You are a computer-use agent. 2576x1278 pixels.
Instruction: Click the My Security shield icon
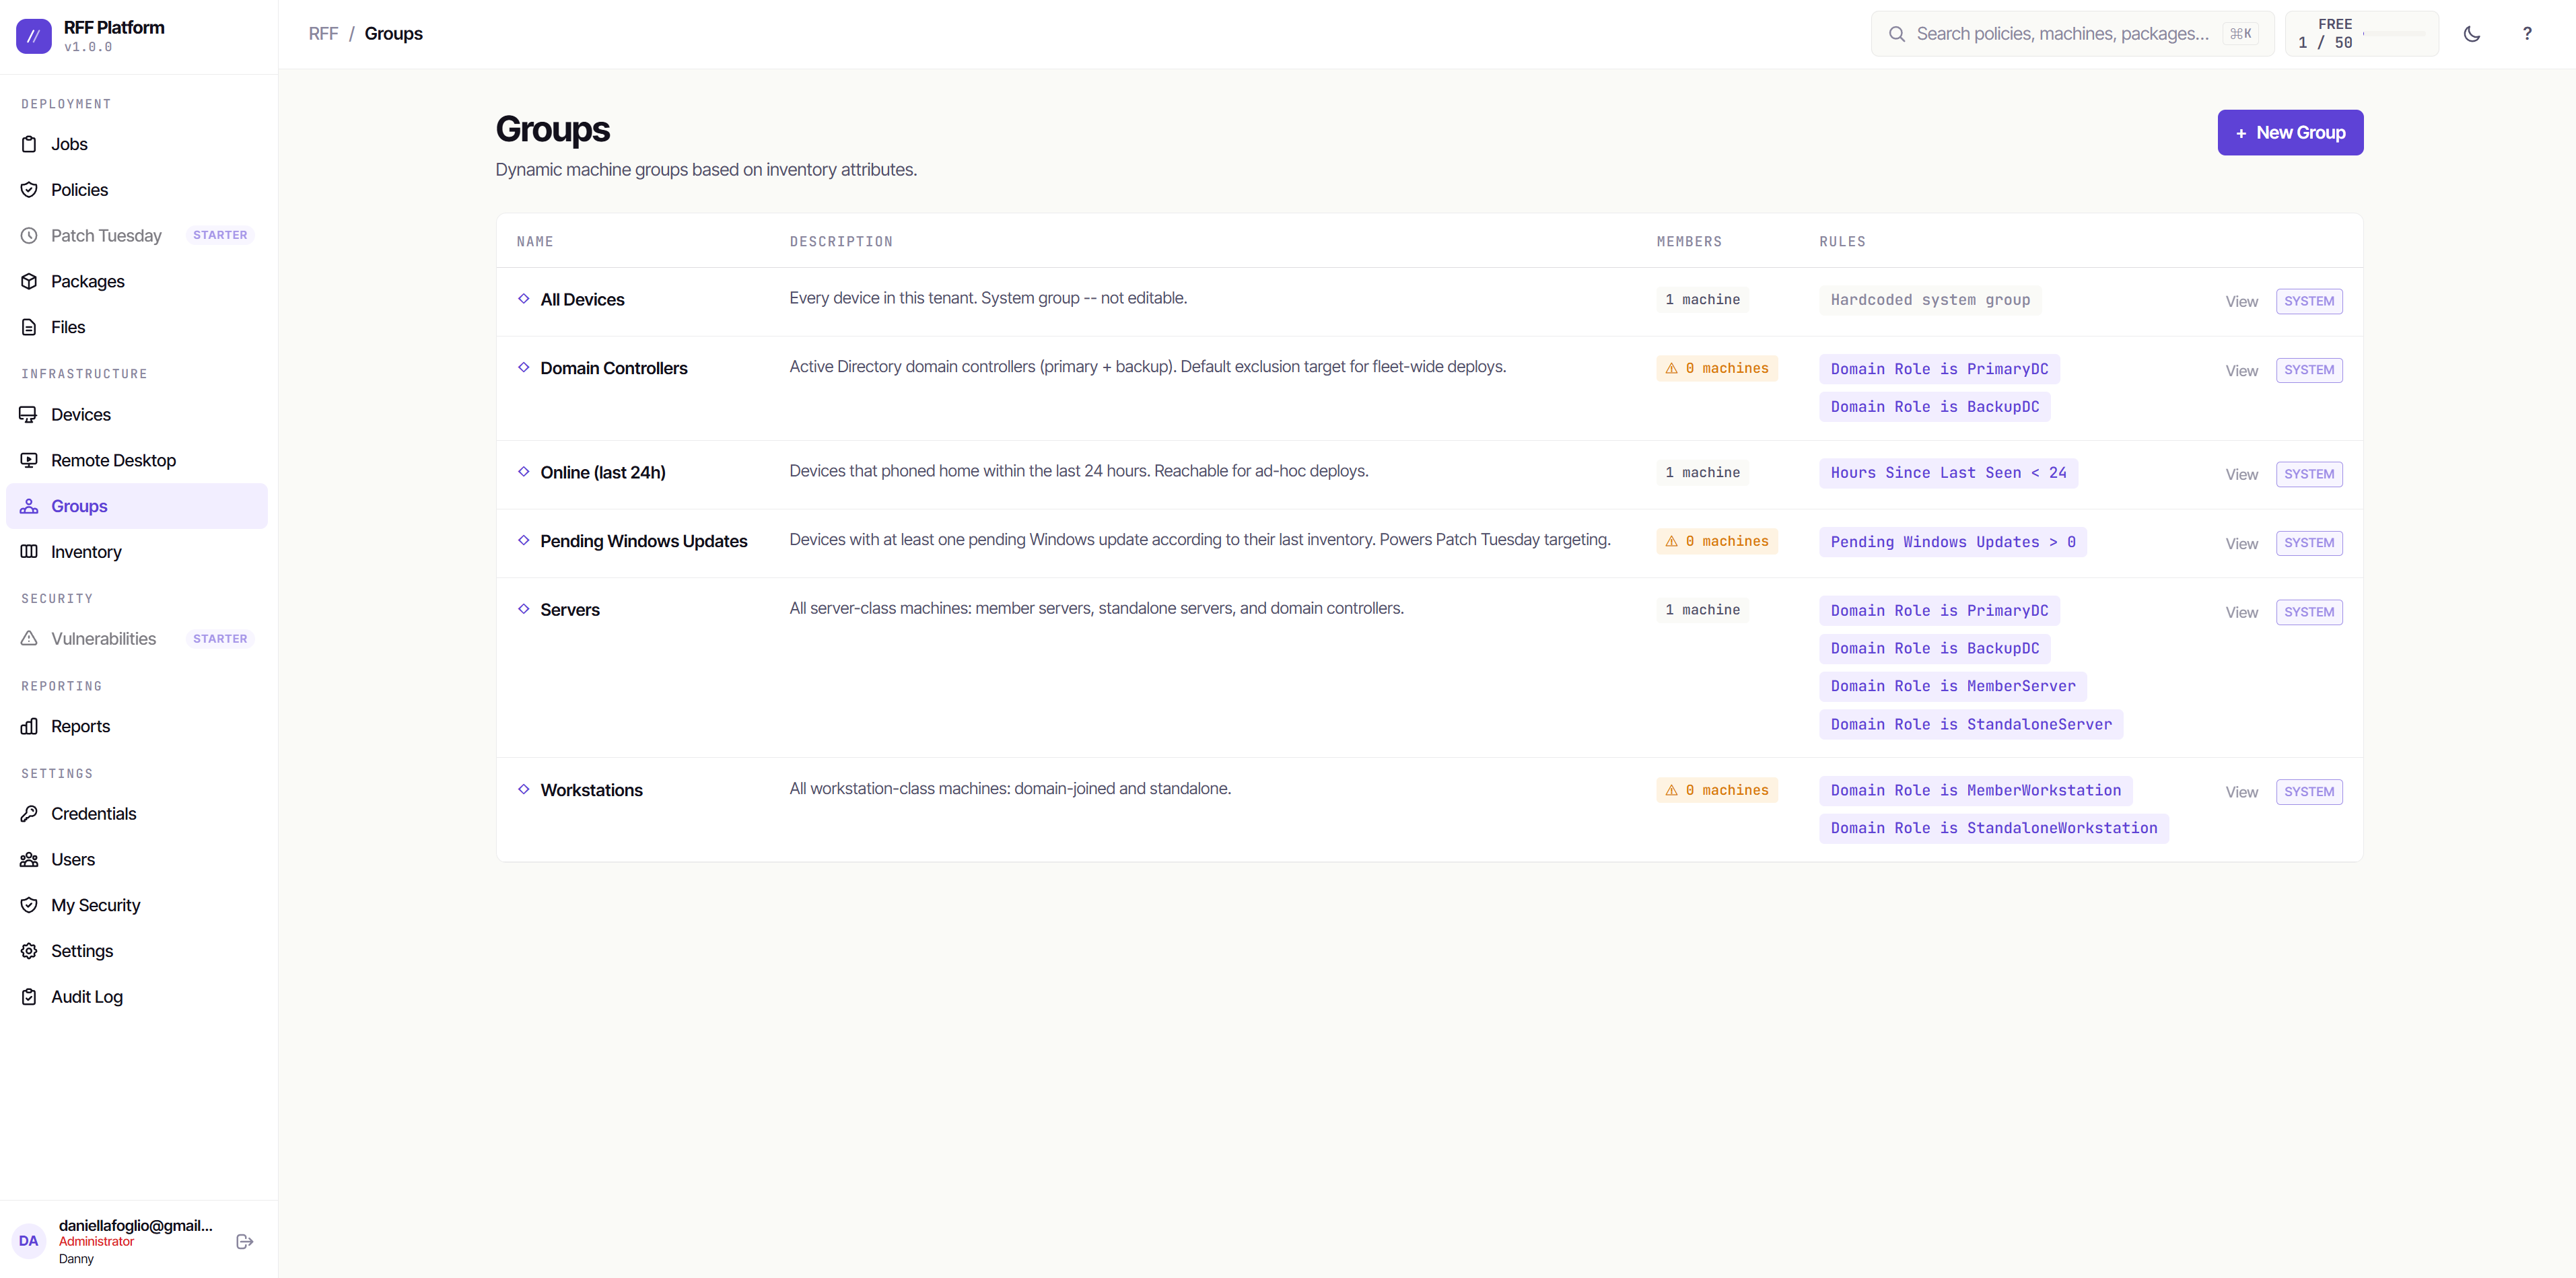pos(29,905)
